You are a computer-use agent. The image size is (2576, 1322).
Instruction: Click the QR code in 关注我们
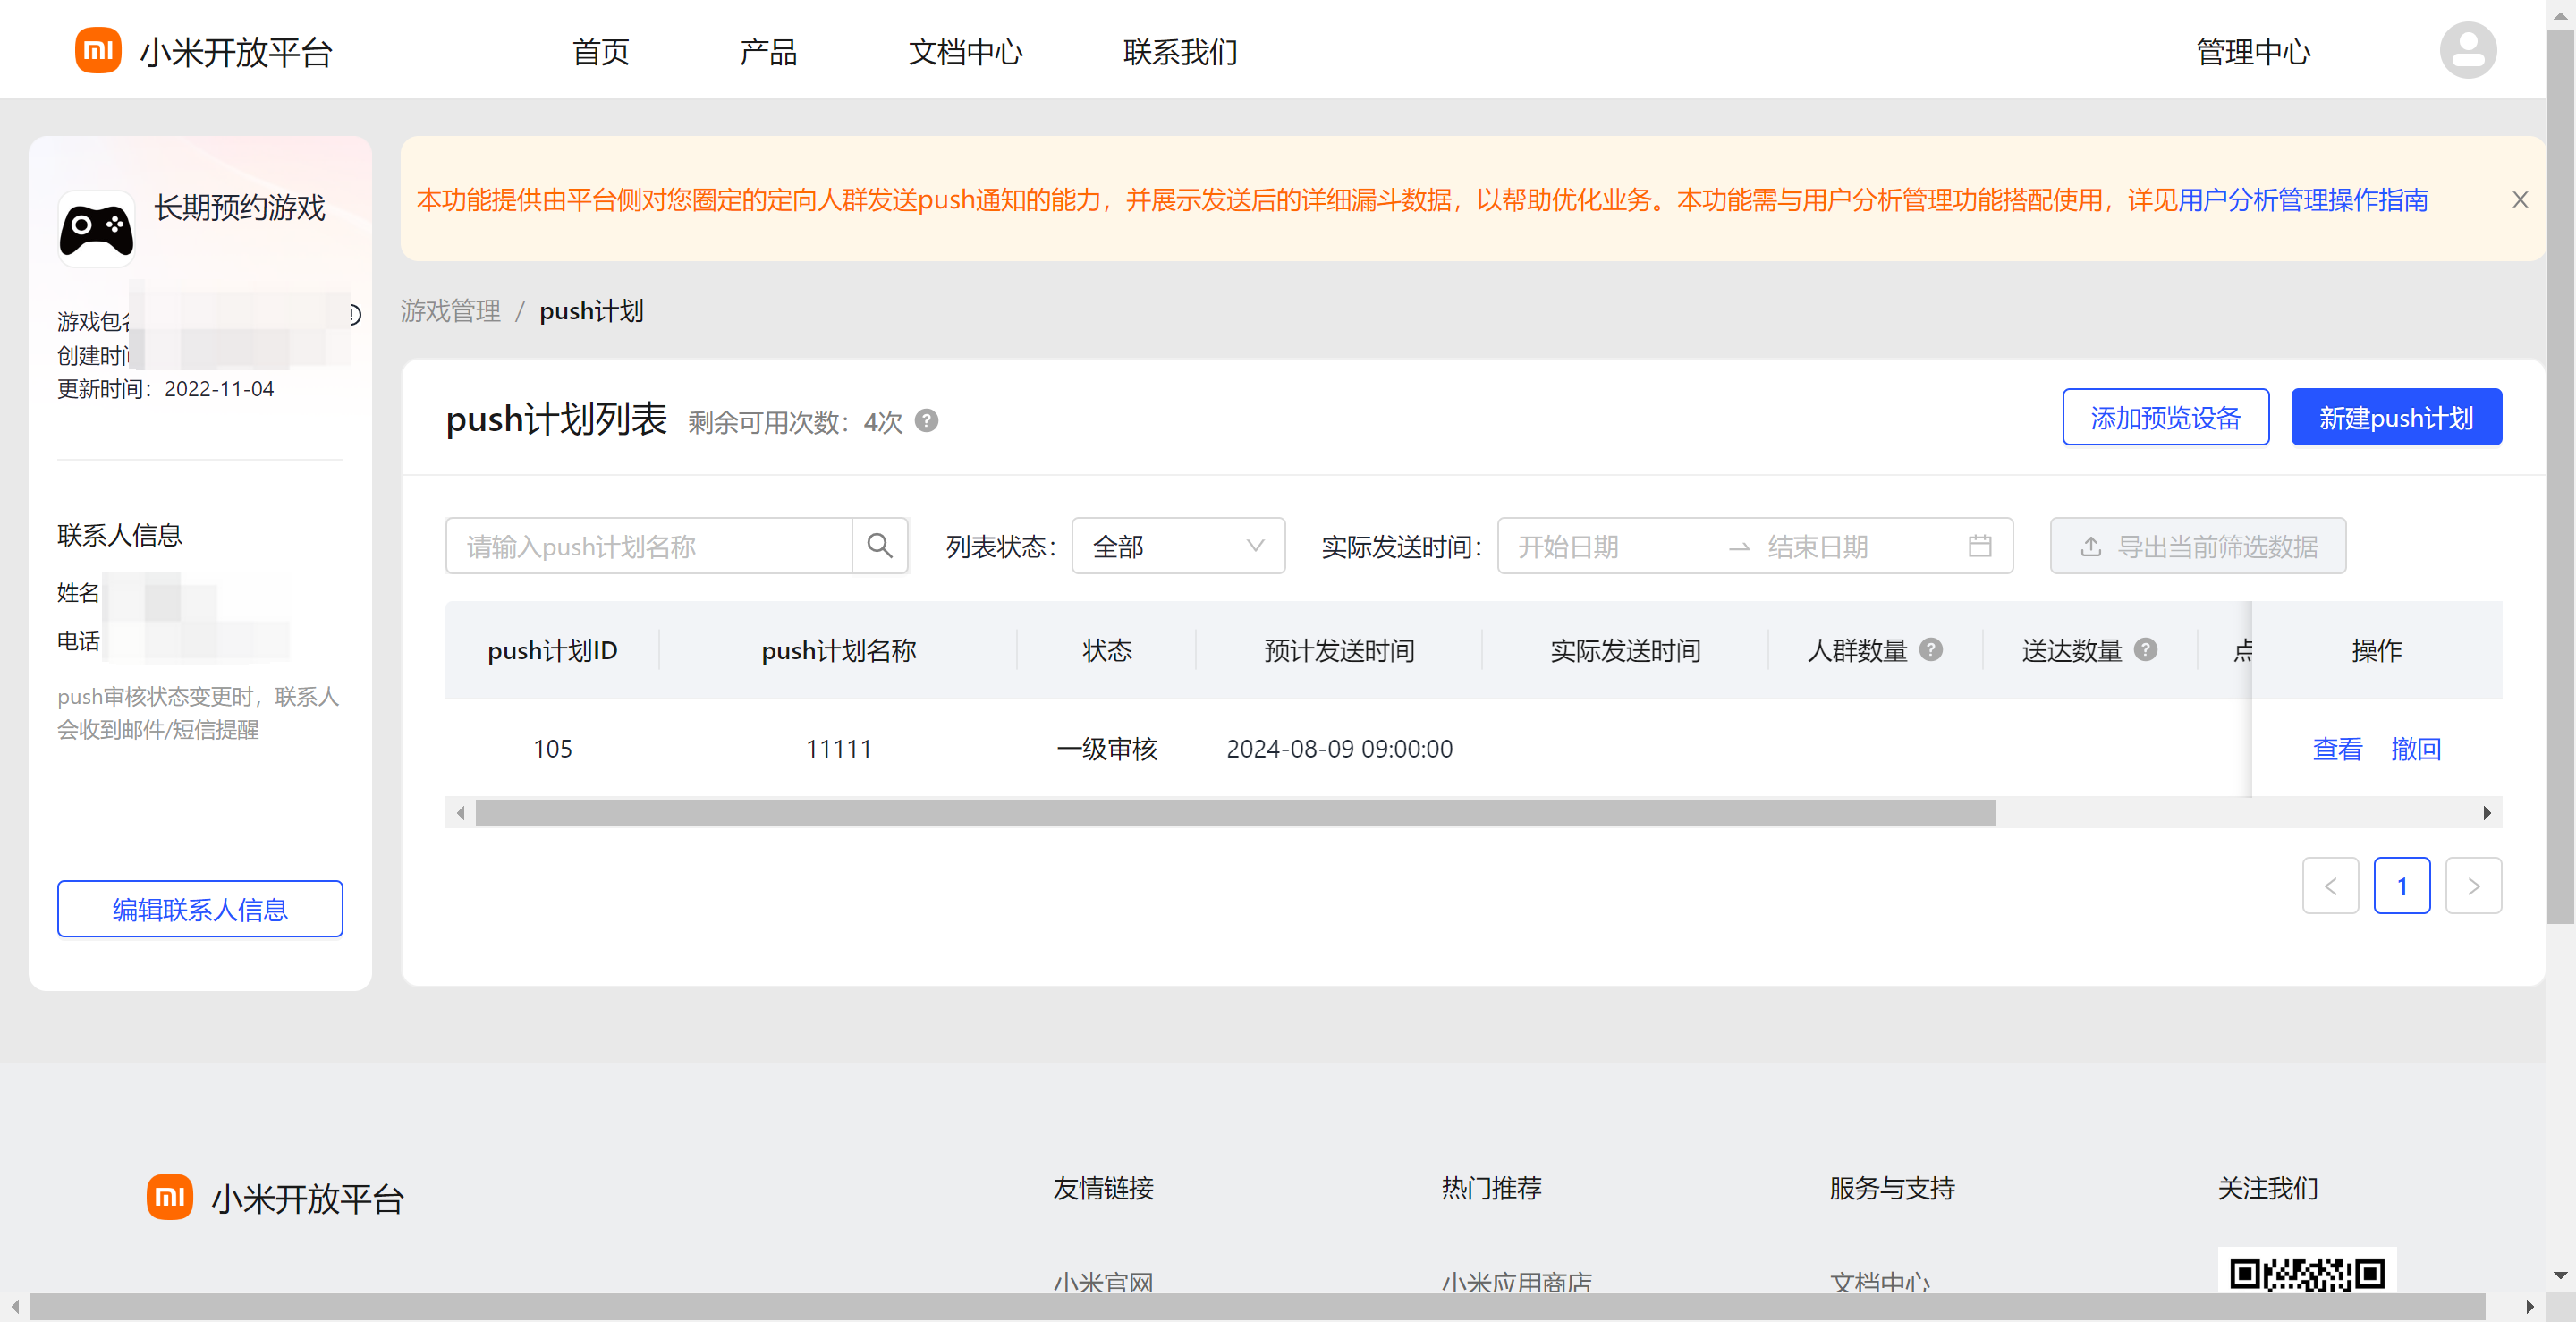2307,1272
